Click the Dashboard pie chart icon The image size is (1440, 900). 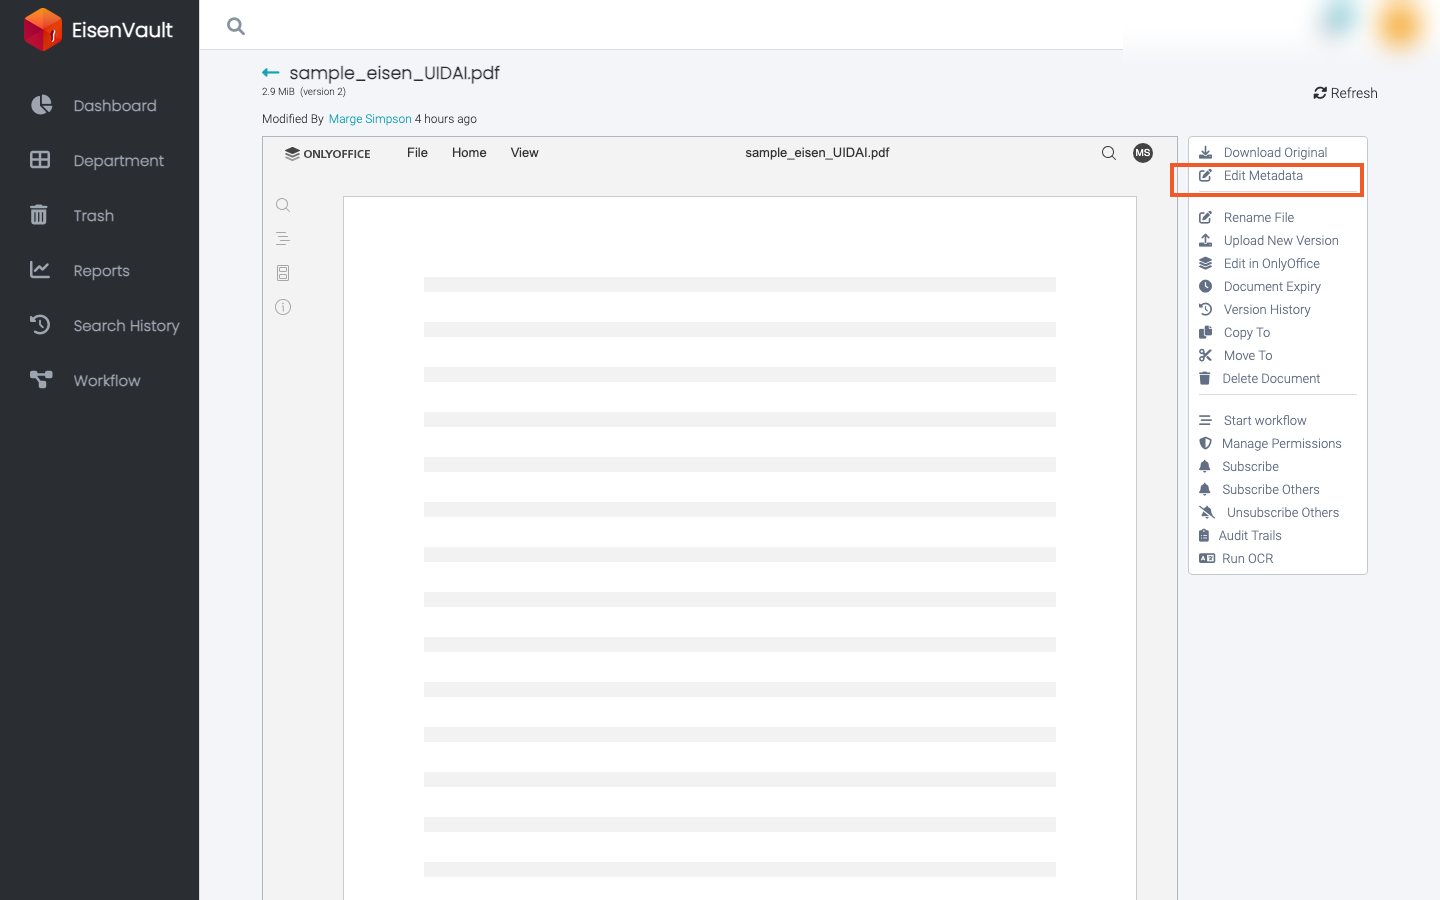click(41, 105)
